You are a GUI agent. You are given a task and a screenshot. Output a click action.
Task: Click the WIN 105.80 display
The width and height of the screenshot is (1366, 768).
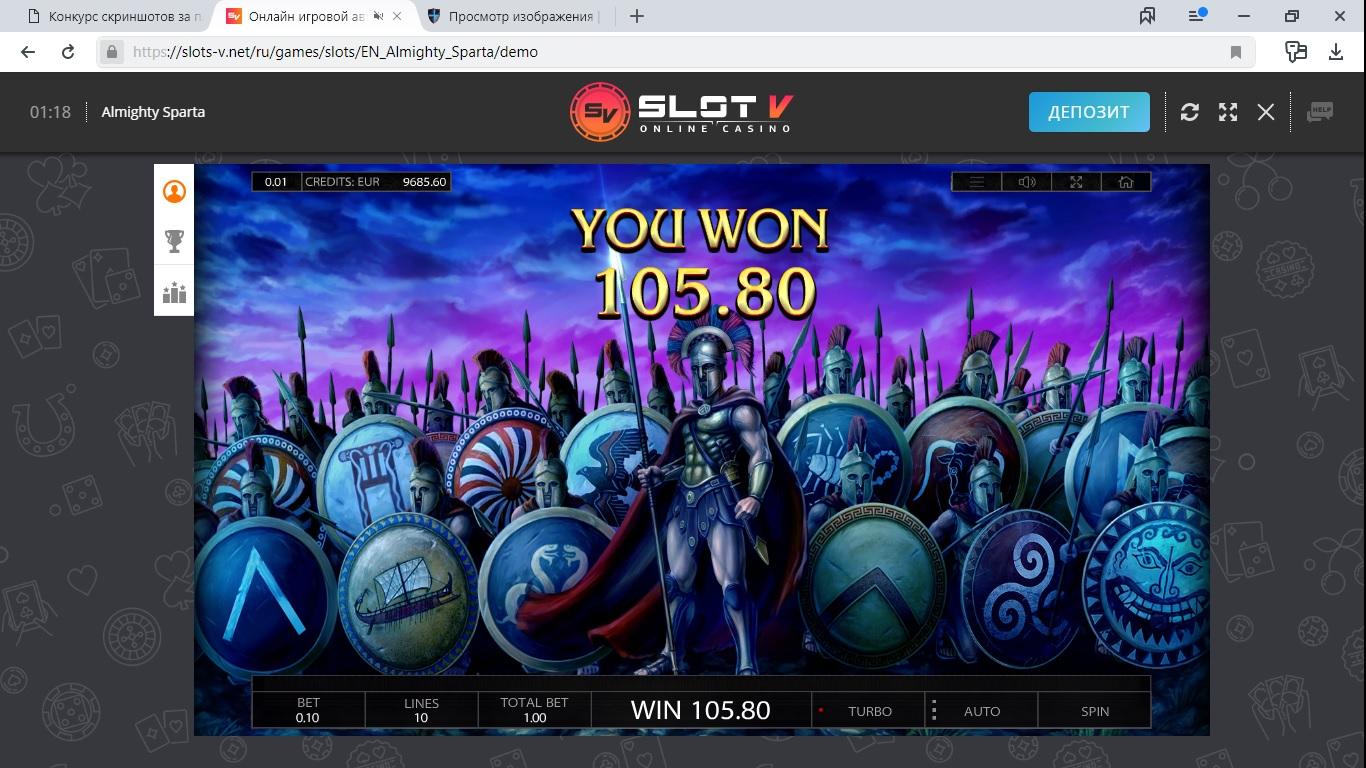pos(701,710)
